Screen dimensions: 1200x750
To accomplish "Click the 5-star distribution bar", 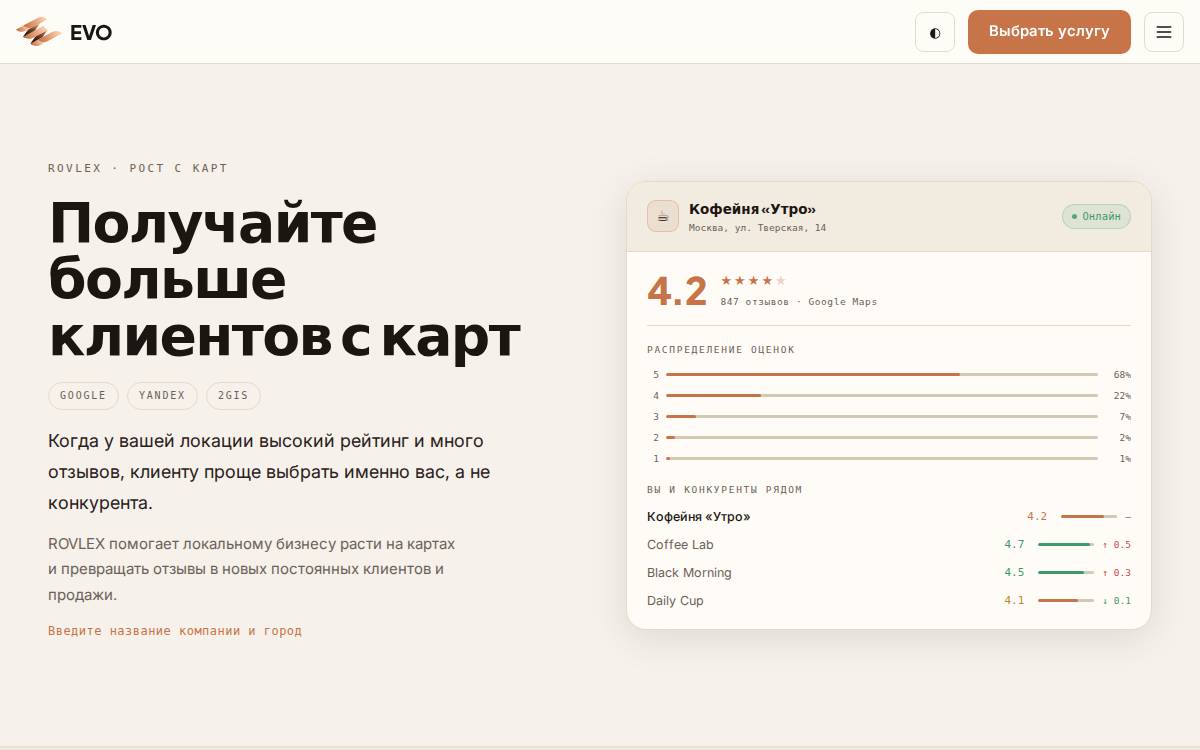I will tap(882, 375).
